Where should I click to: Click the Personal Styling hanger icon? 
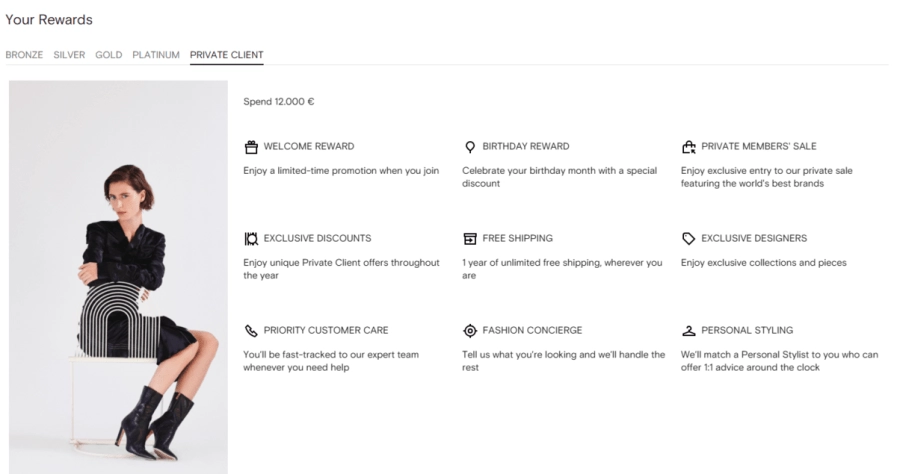coord(688,331)
